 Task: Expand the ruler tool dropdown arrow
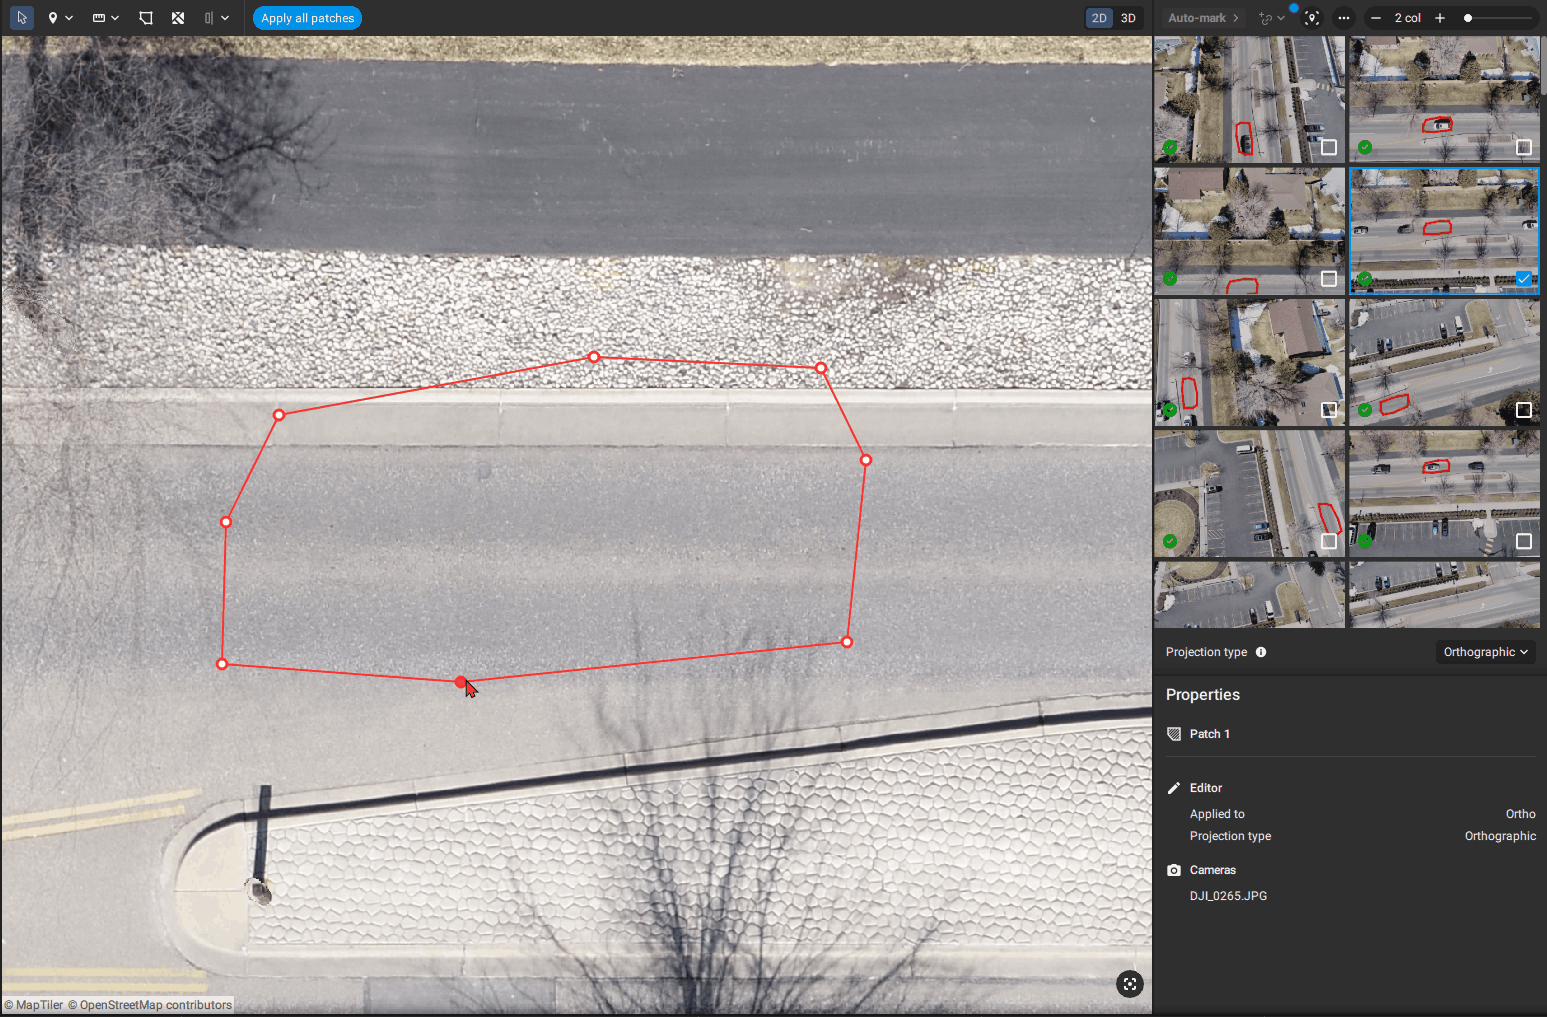click(x=115, y=18)
